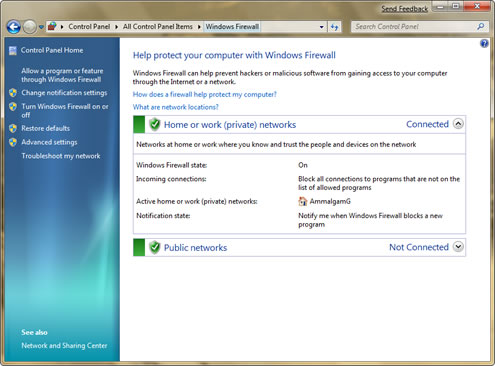Expand the arrow after All Control Panel Items
This screenshot has height=366, width=495.
pos(199,27)
